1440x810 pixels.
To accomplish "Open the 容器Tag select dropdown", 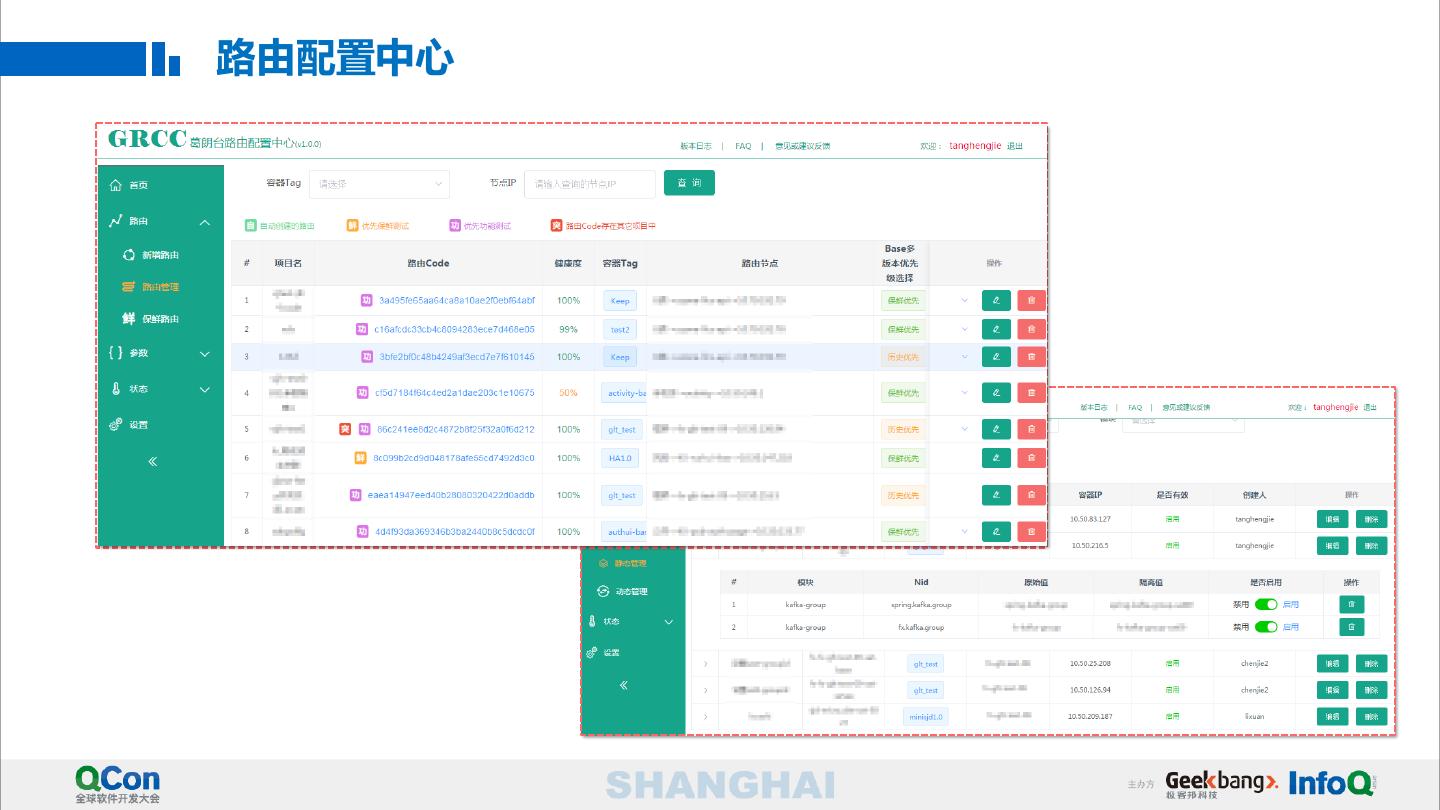I will (379, 184).
